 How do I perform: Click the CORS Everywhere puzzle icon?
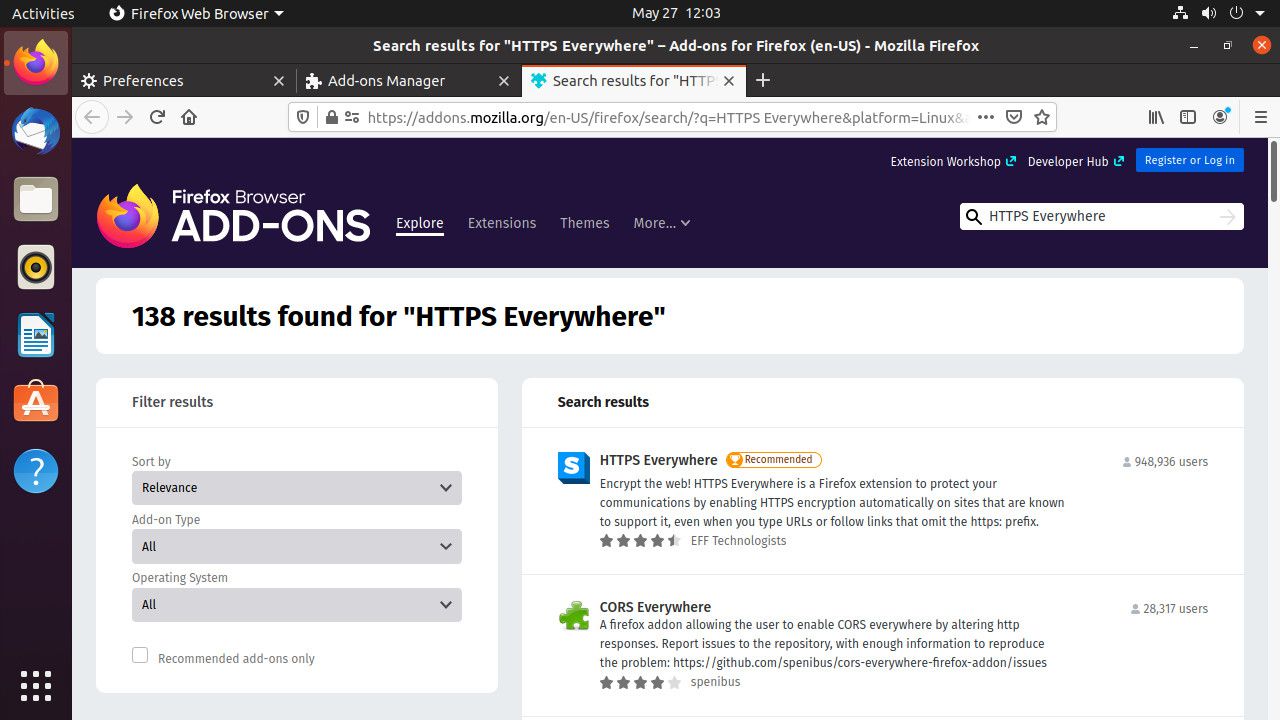[574, 615]
